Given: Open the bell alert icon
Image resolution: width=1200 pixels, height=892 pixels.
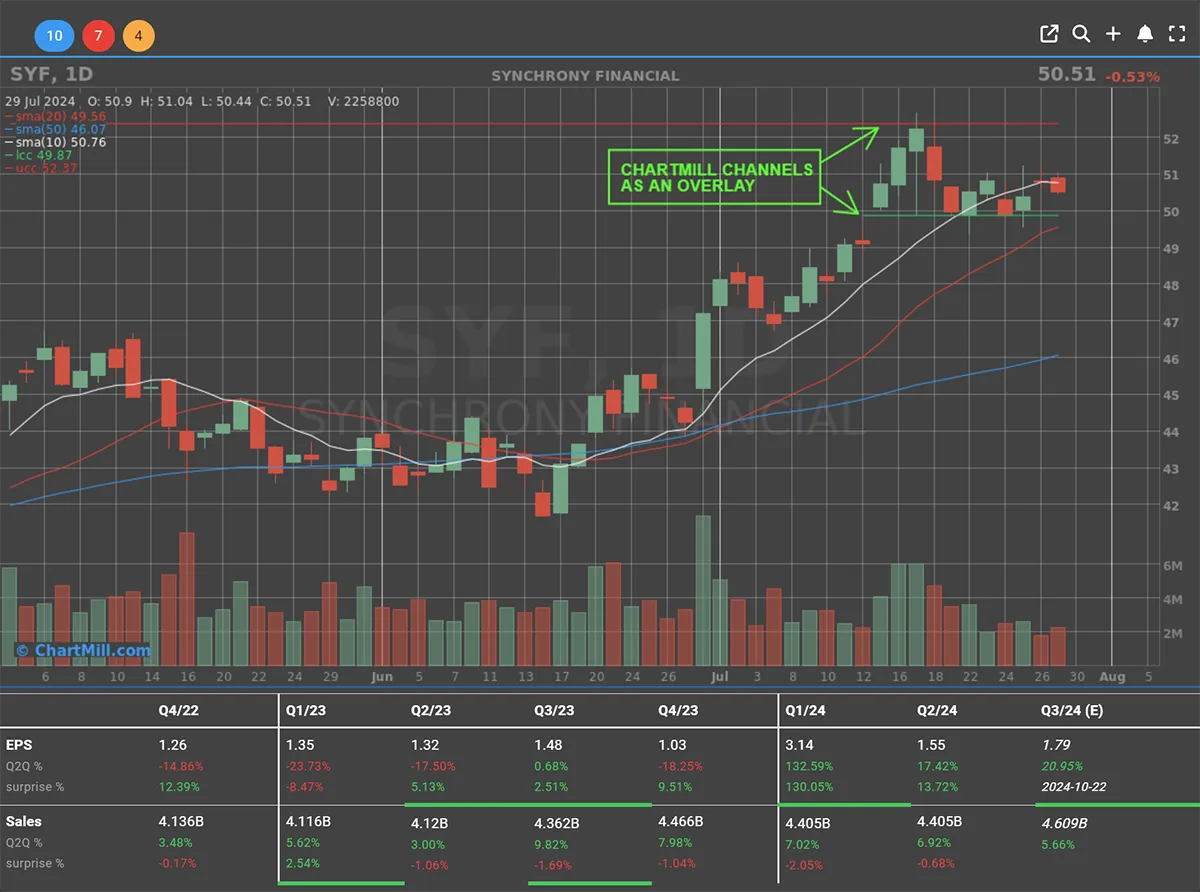Looking at the screenshot, I should (1145, 34).
